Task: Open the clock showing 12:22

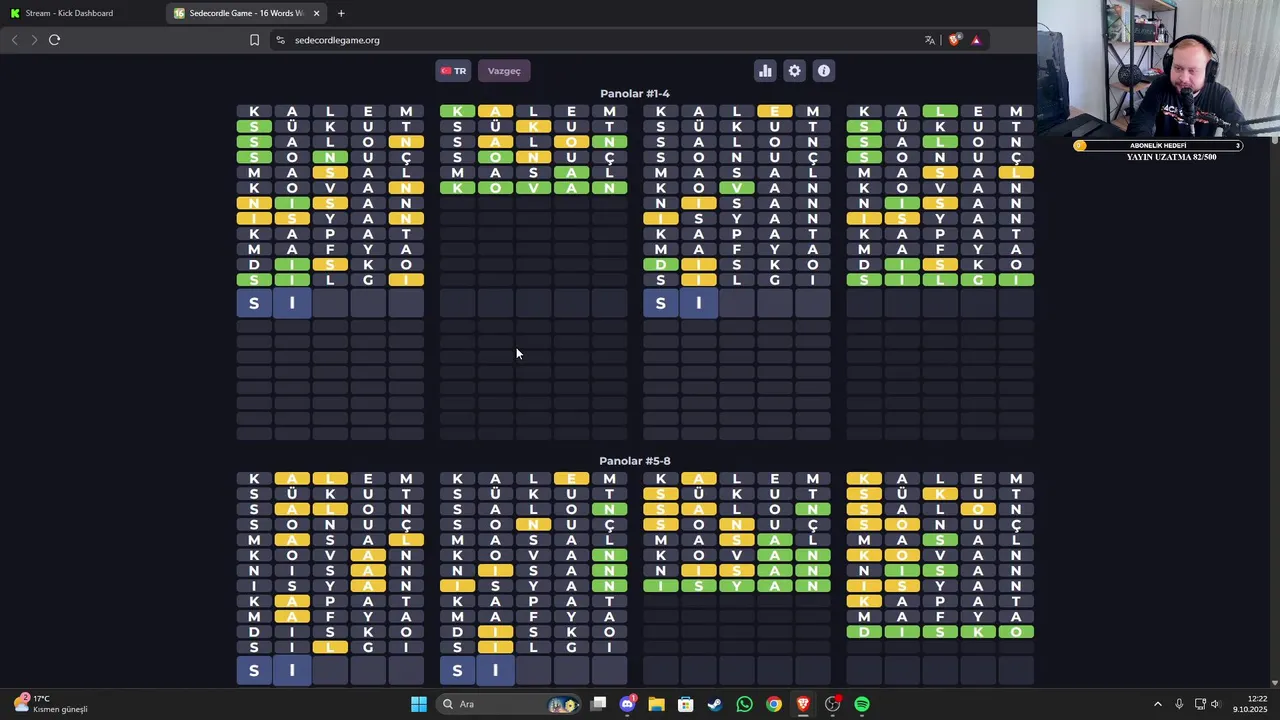Action: pyautogui.click(x=1250, y=704)
